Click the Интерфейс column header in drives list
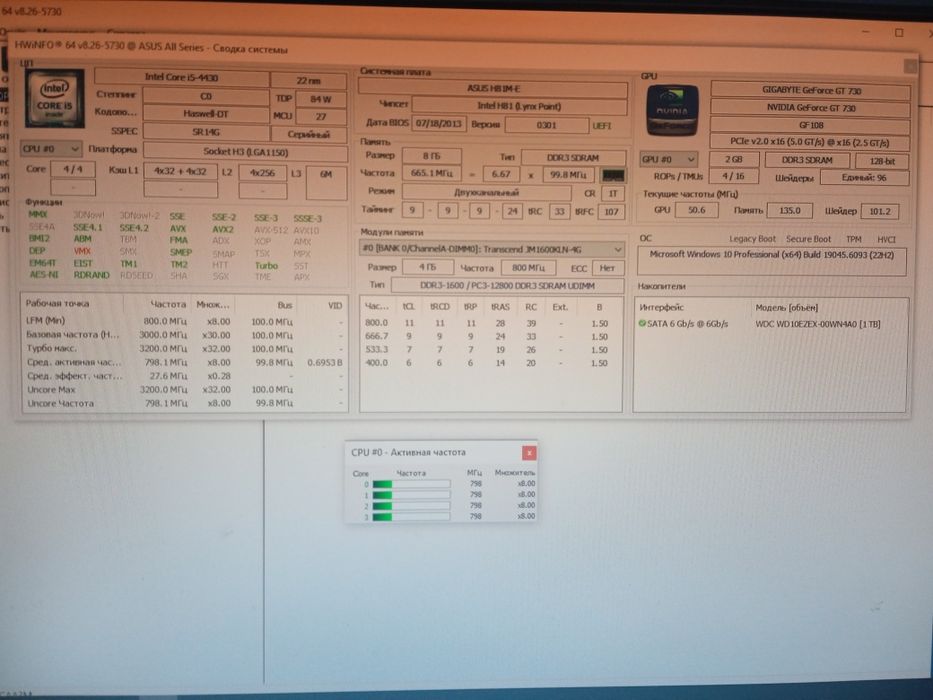 661,307
